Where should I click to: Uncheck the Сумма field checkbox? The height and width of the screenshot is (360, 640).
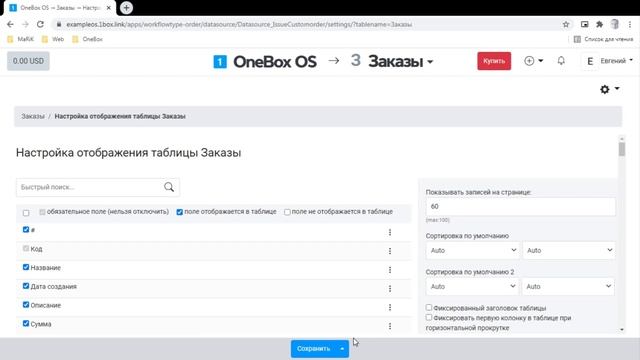pos(26,323)
